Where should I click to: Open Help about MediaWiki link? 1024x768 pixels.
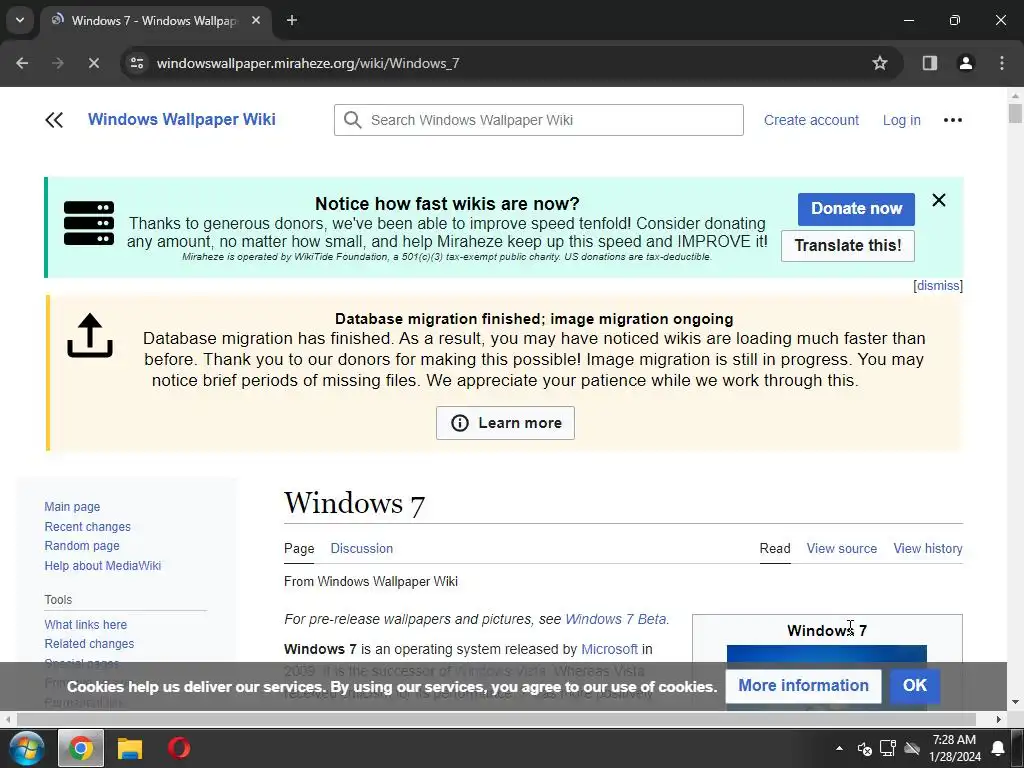pyautogui.click(x=103, y=566)
